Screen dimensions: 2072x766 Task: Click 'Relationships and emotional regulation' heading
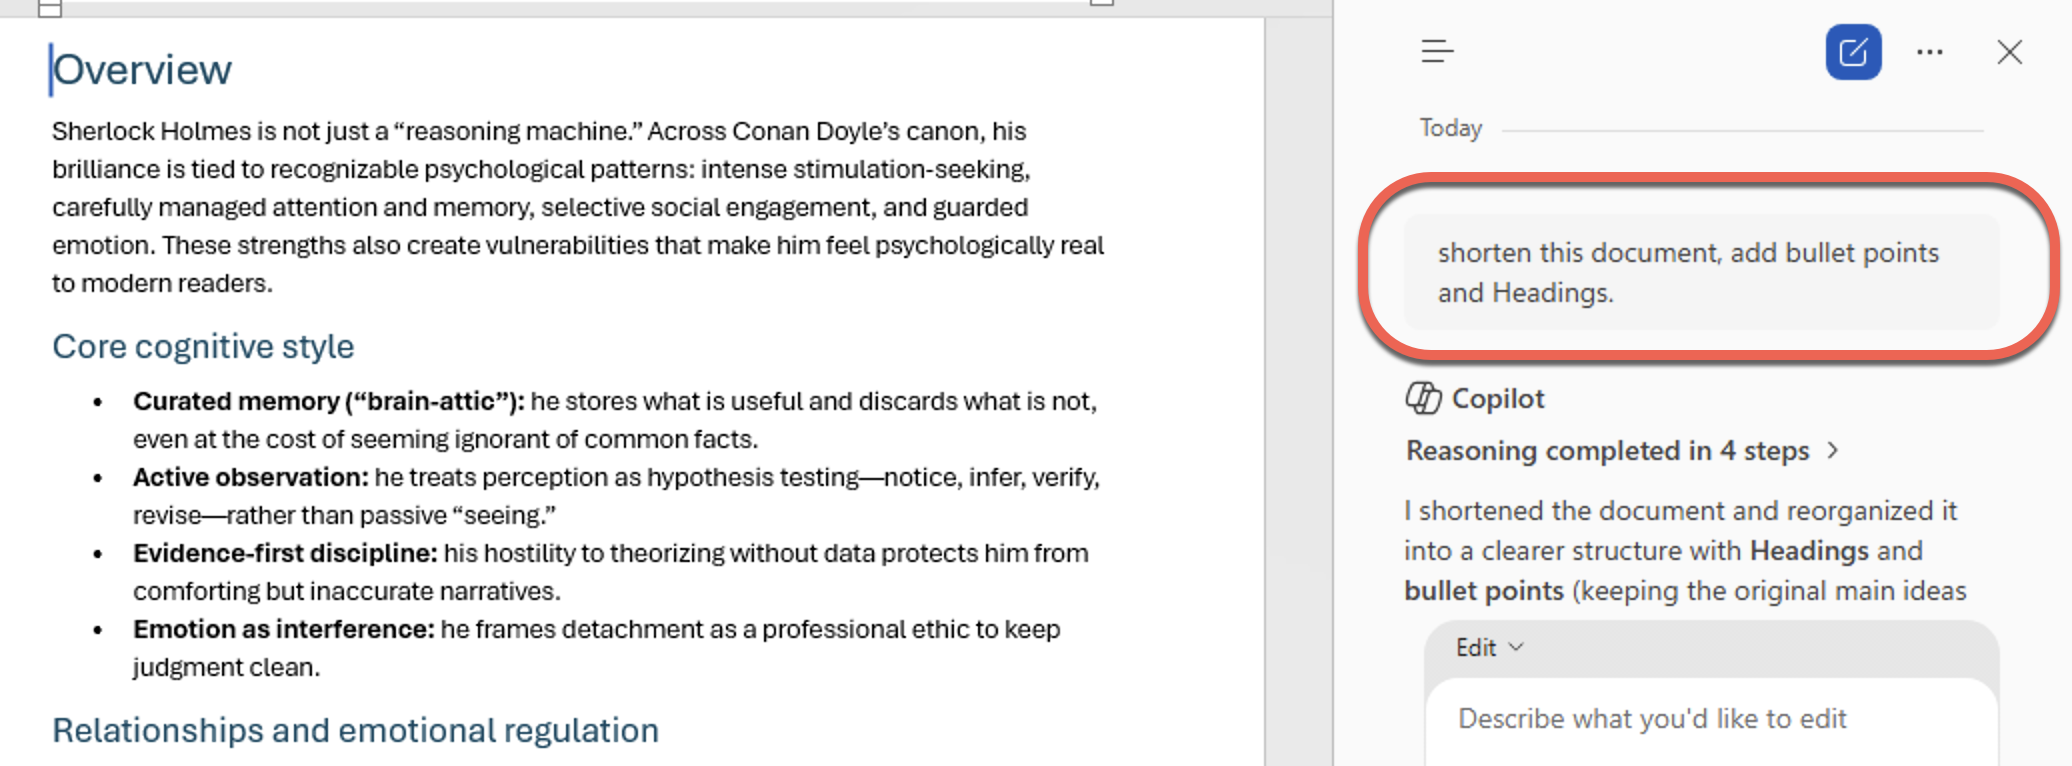click(x=355, y=730)
